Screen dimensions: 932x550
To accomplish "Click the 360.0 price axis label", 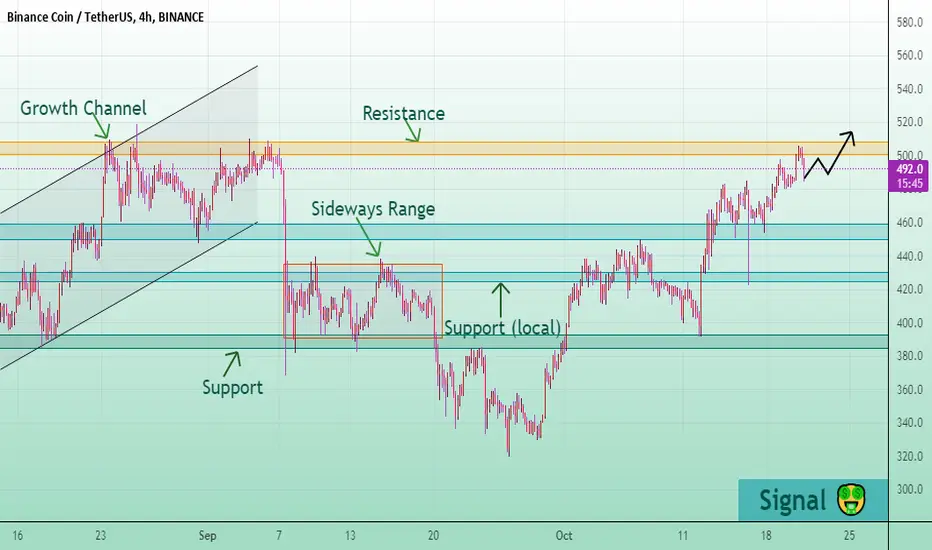I will pos(909,390).
